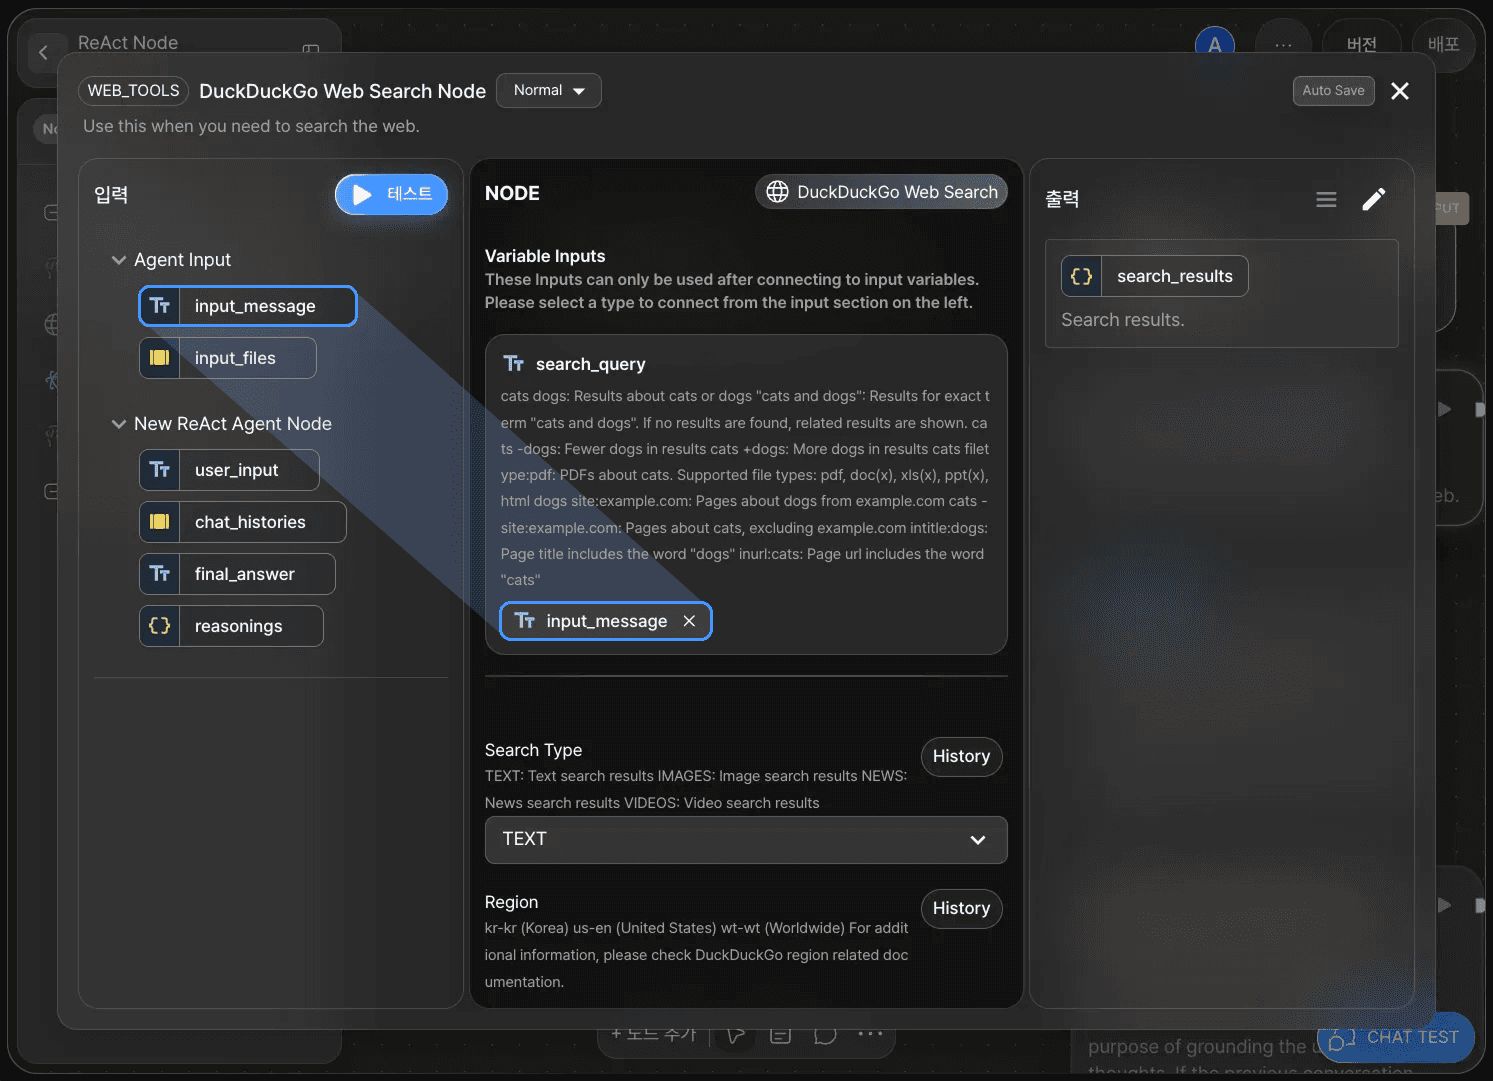Remove the input_message chip from search_query
Viewport: 1493px width, 1081px height.
(x=689, y=621)
